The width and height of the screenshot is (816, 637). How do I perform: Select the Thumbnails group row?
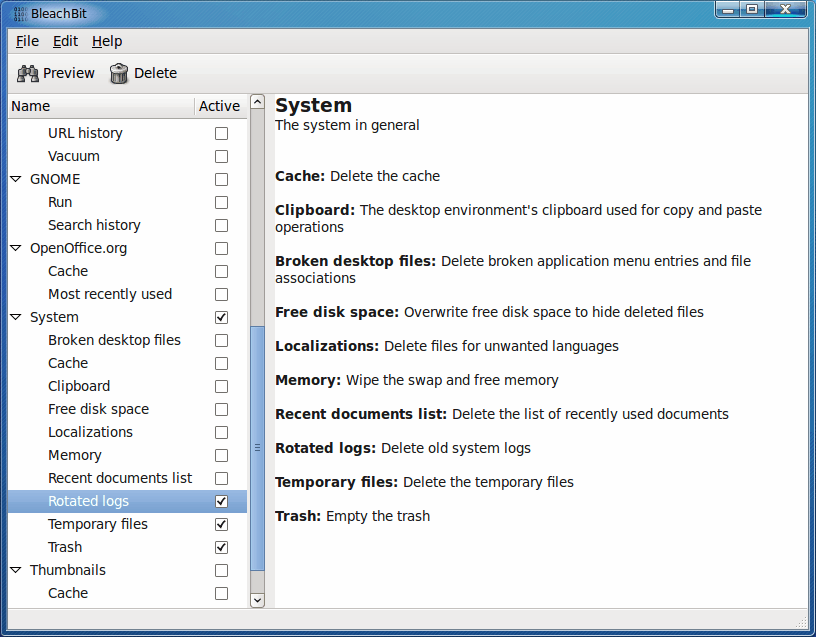click(128, 570)
